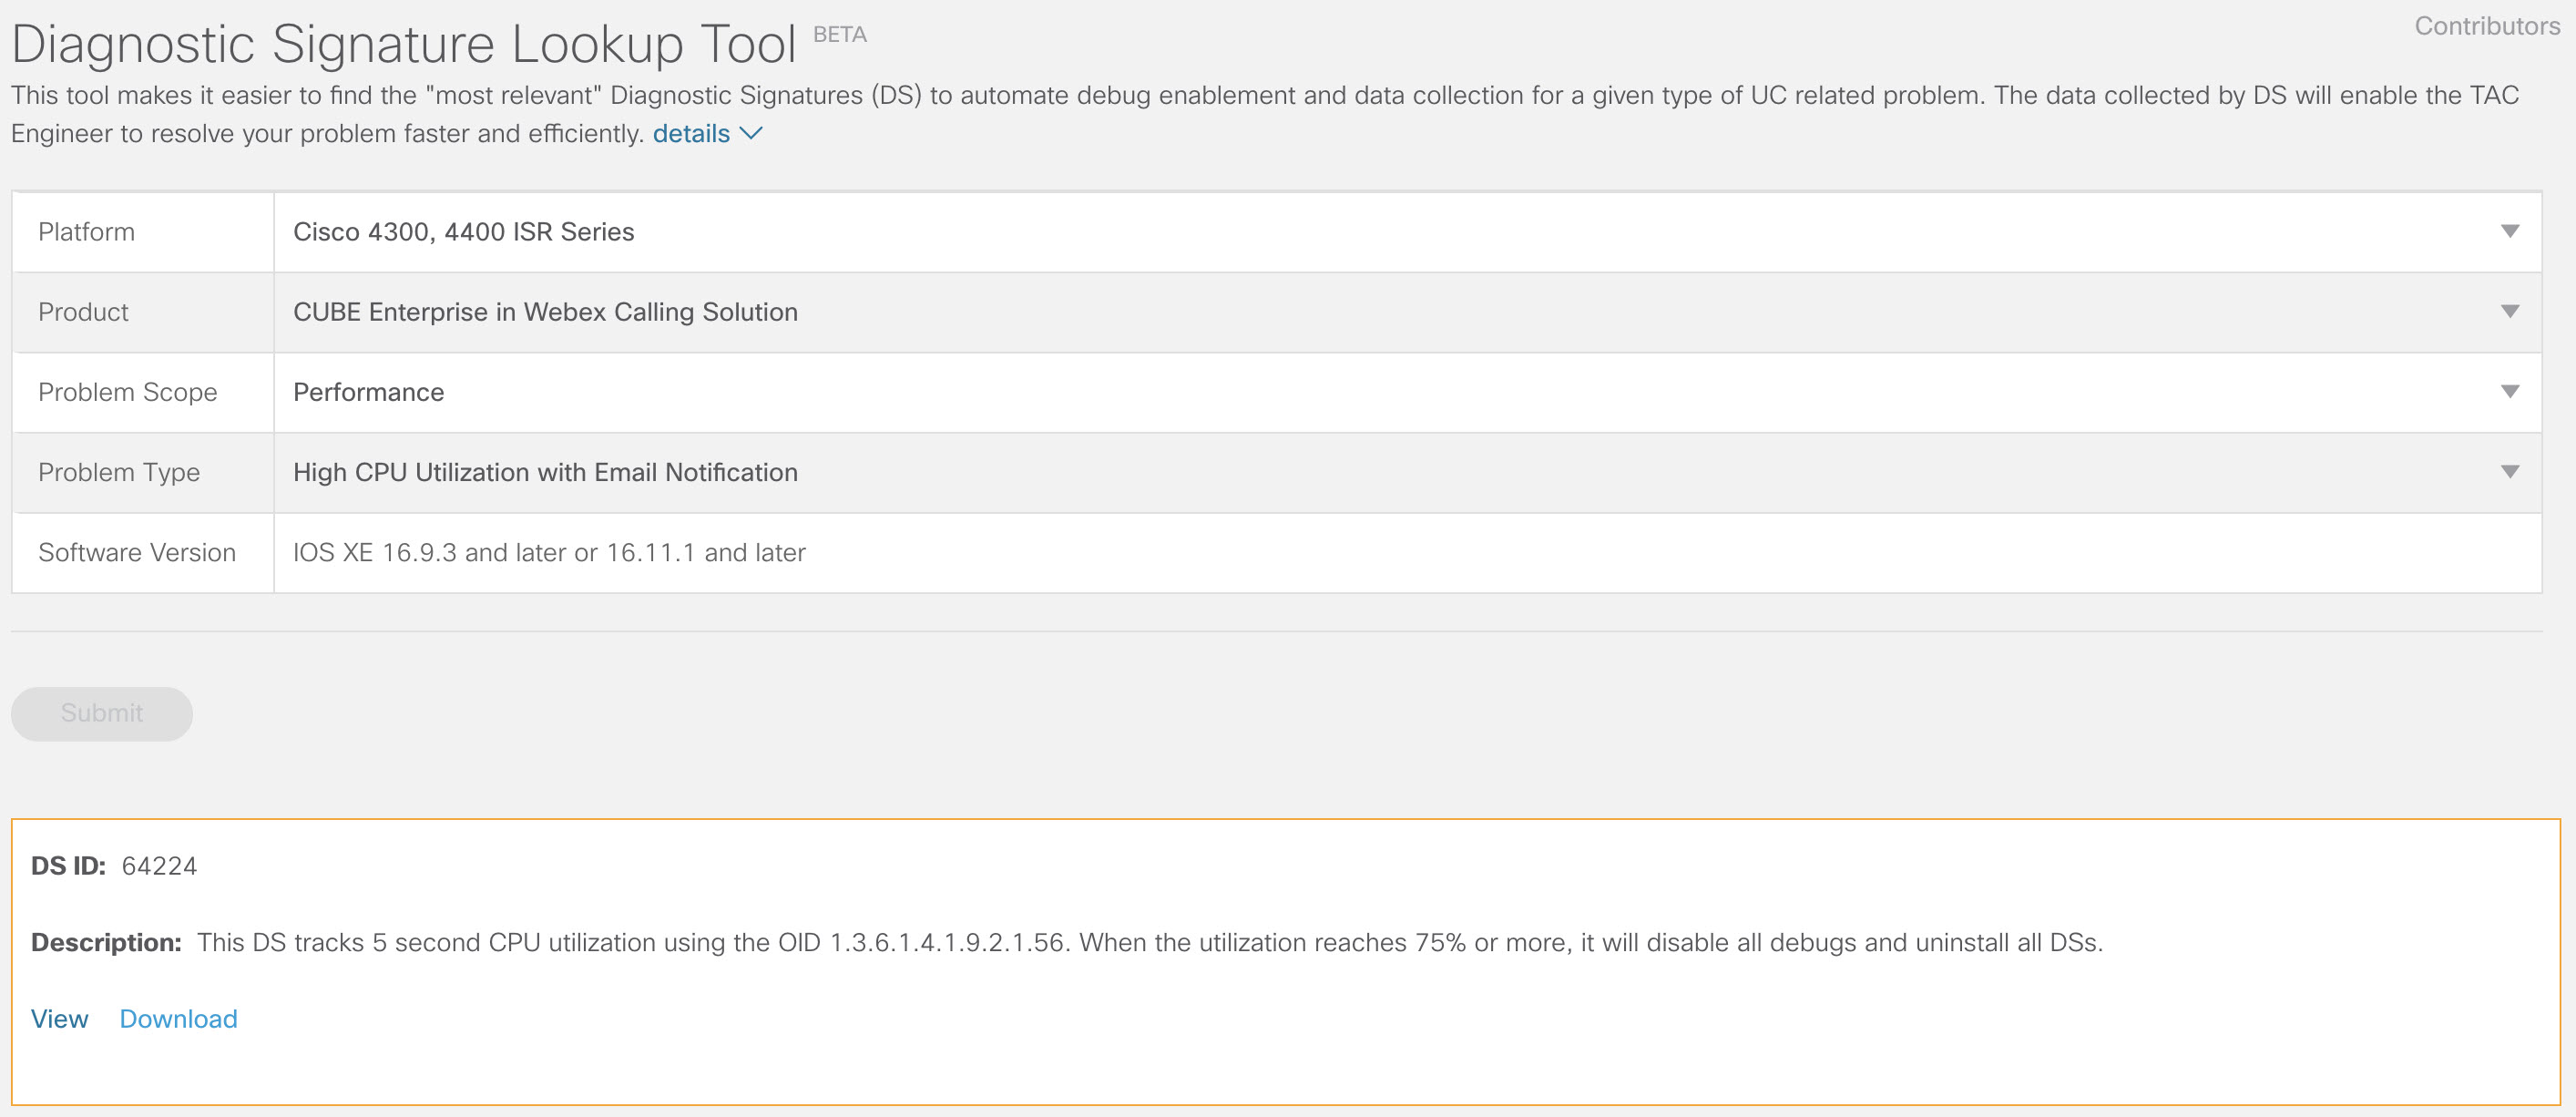Click the CUBE Enterprise in Webex Calling value
The height and width of the screenshot is (1117, 2576).
[x=544, y=311]
